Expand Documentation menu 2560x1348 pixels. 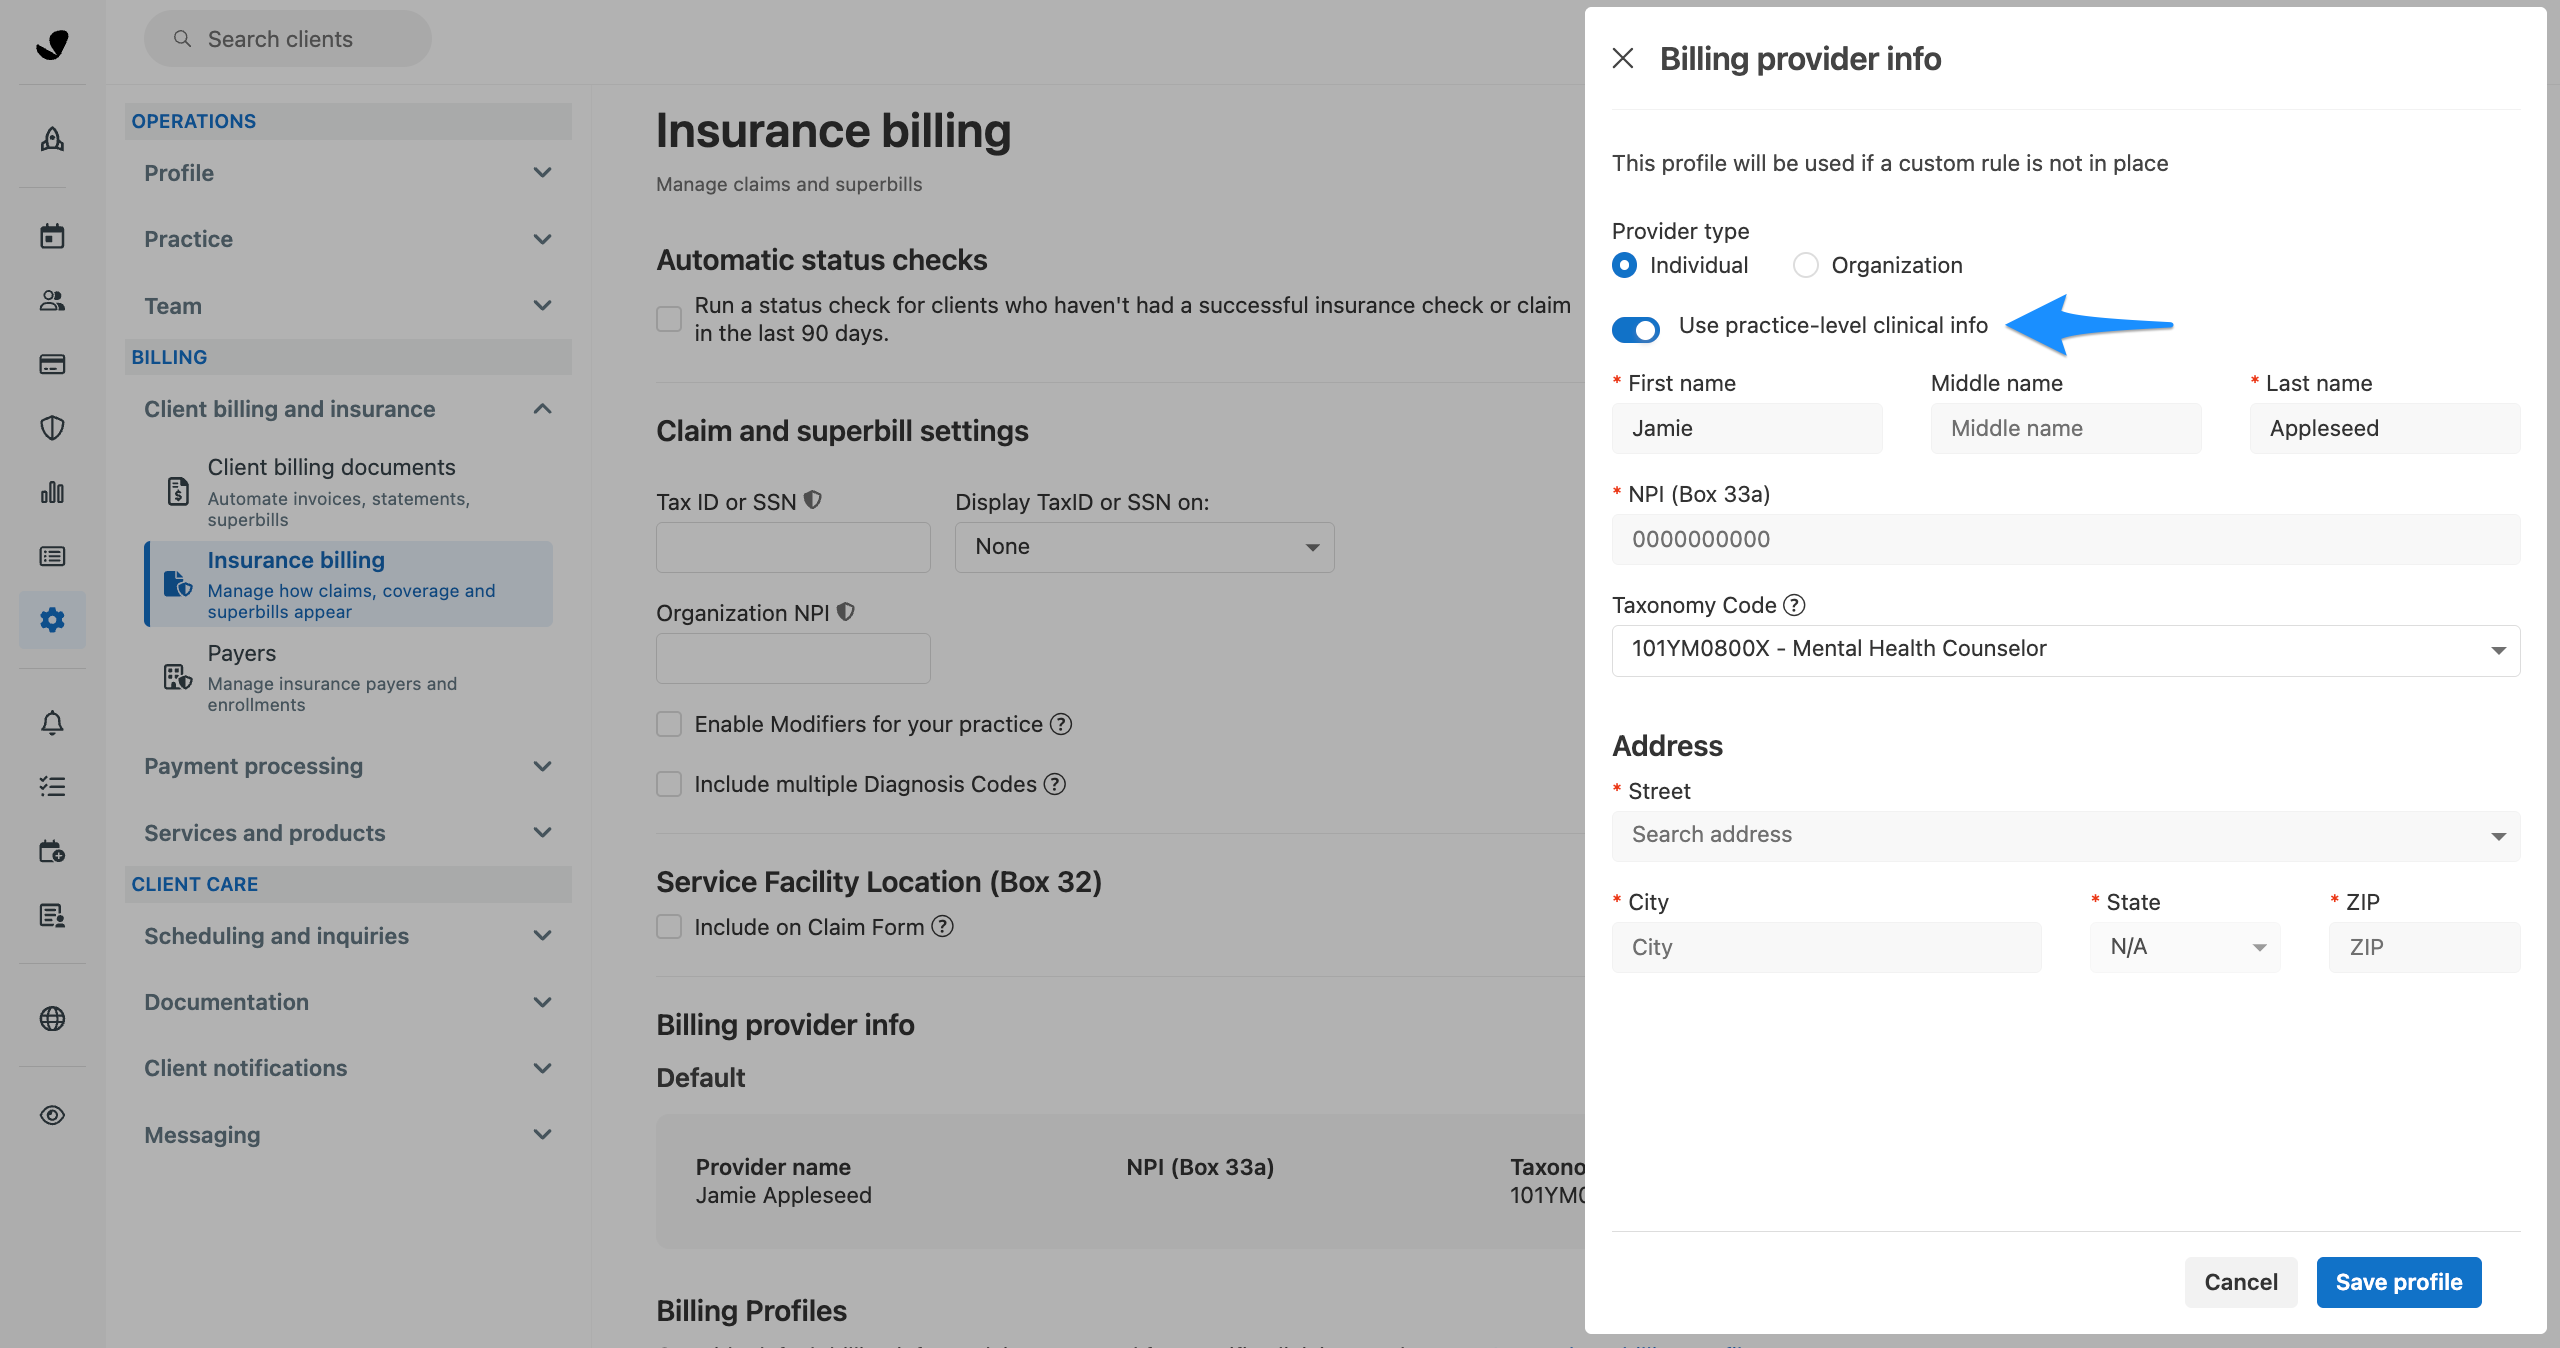coord(348,1002)
